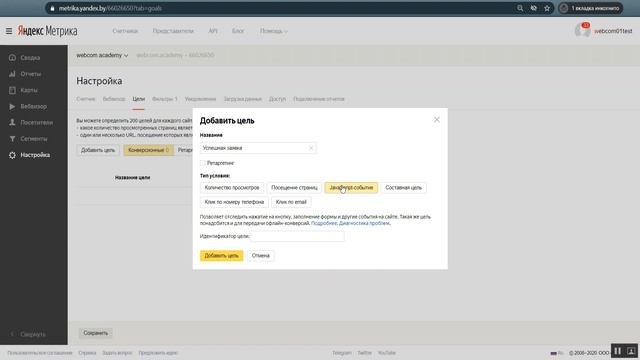Close the Добавить цель dialog

click(437, 120)
